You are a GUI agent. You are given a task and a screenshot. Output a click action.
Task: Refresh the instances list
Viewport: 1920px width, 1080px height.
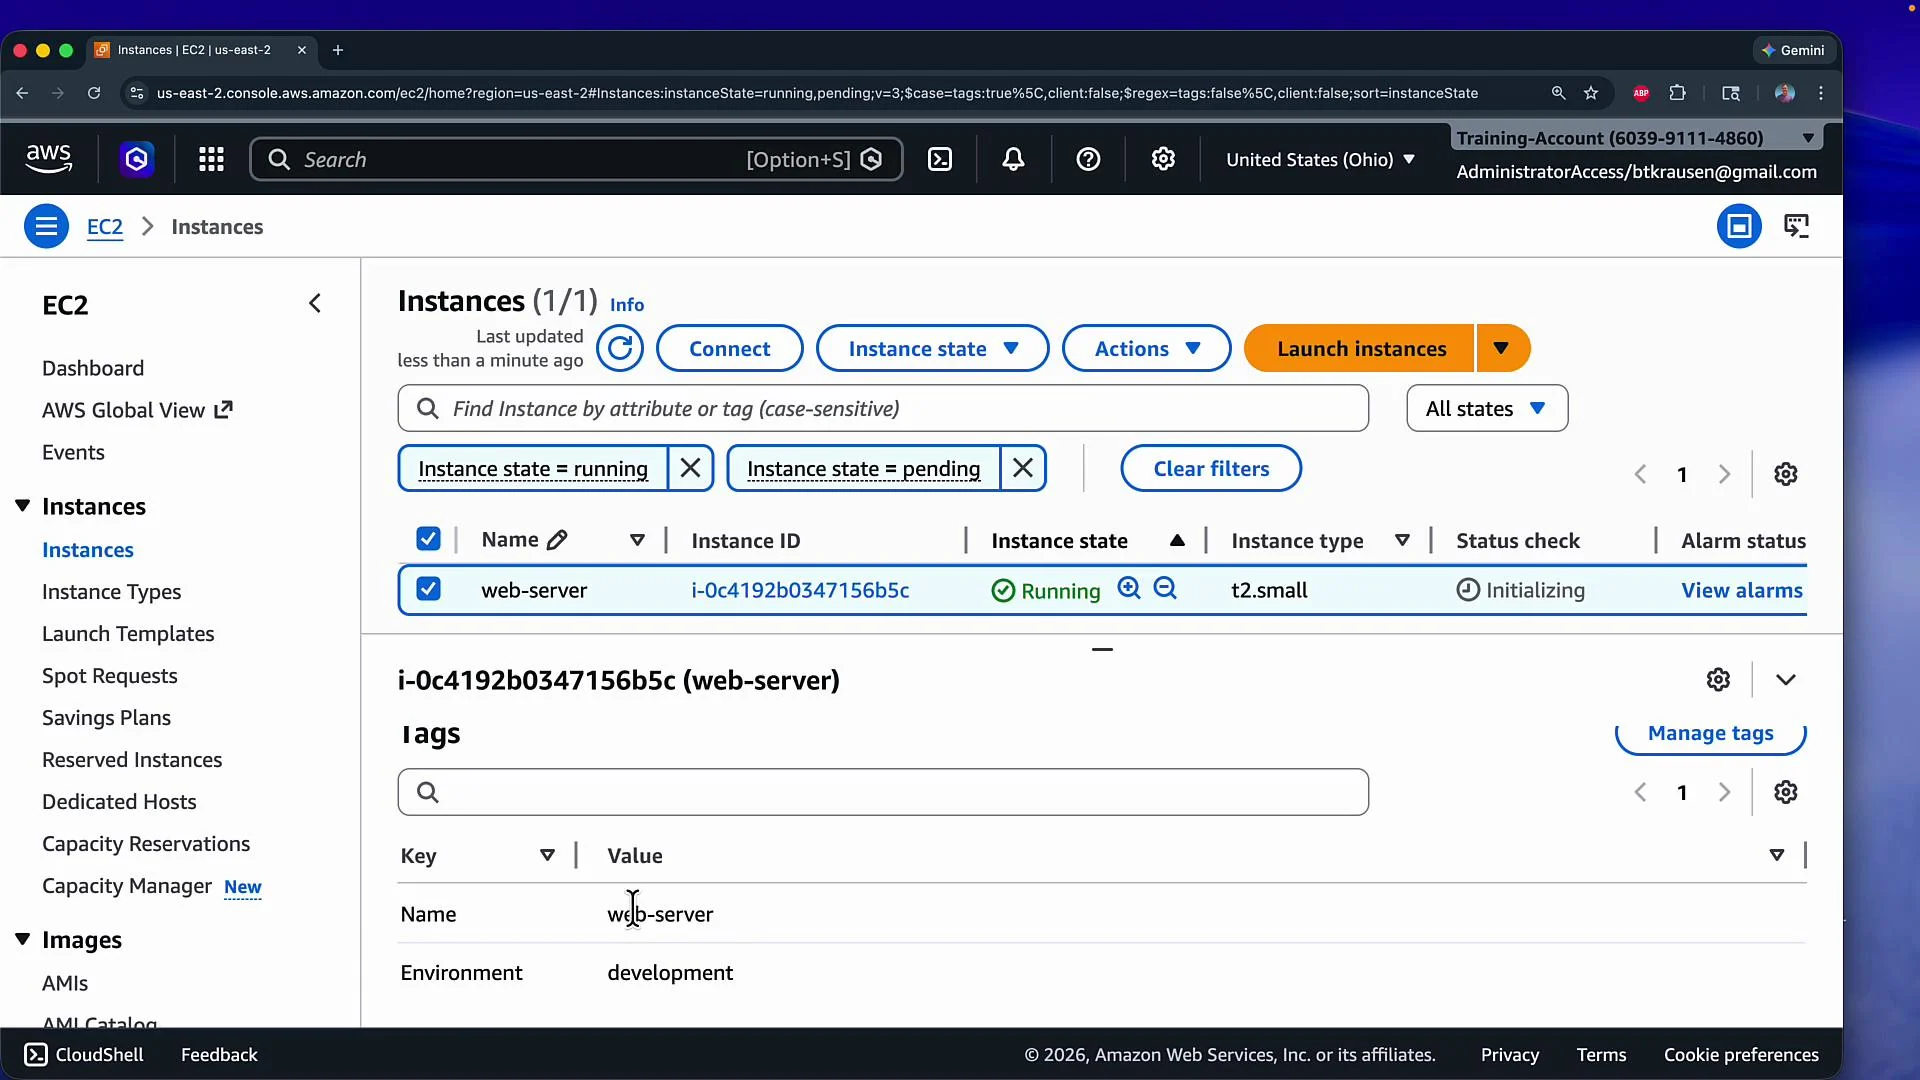click(x=620, y=348)
